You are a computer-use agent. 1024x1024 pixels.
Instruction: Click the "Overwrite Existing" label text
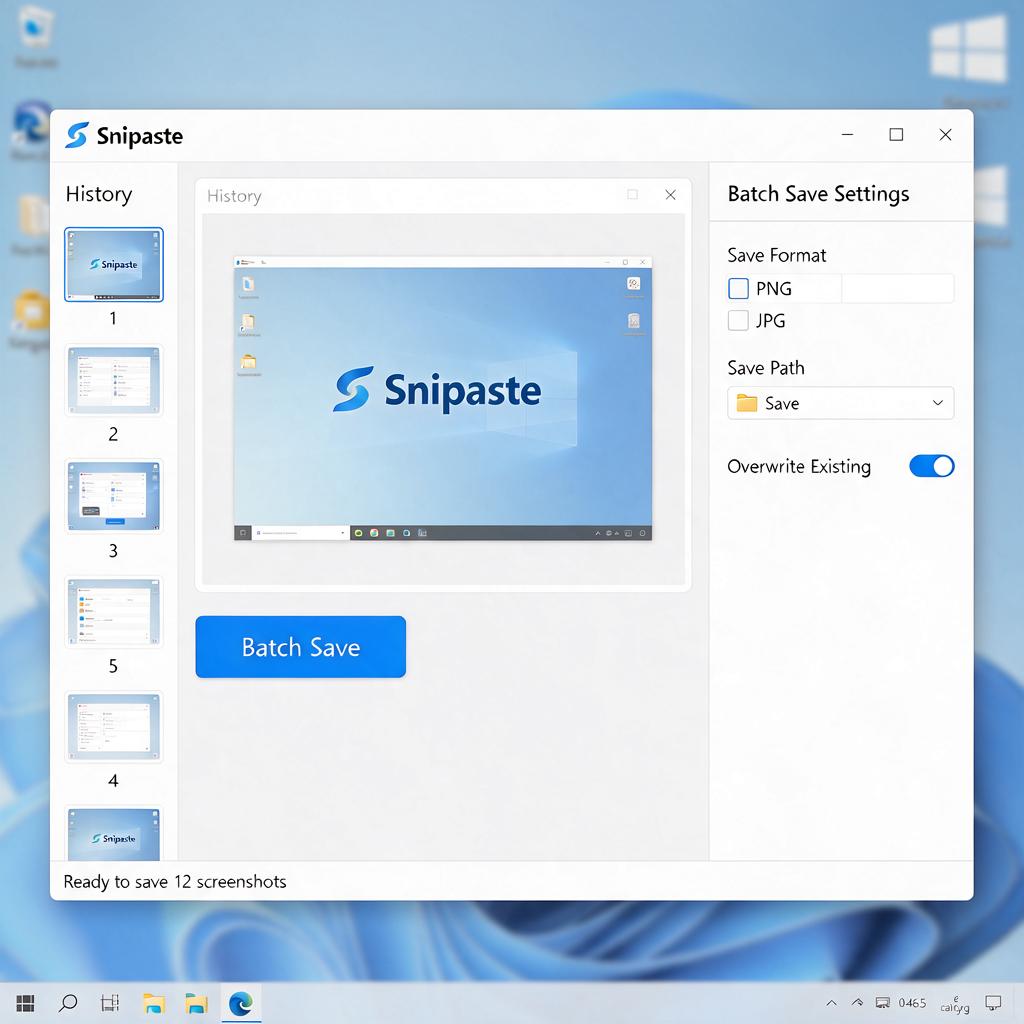799,466
